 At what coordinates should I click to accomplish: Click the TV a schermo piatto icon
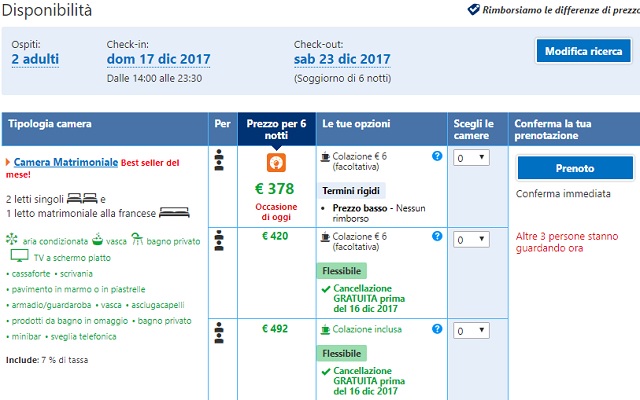point(19,256)
